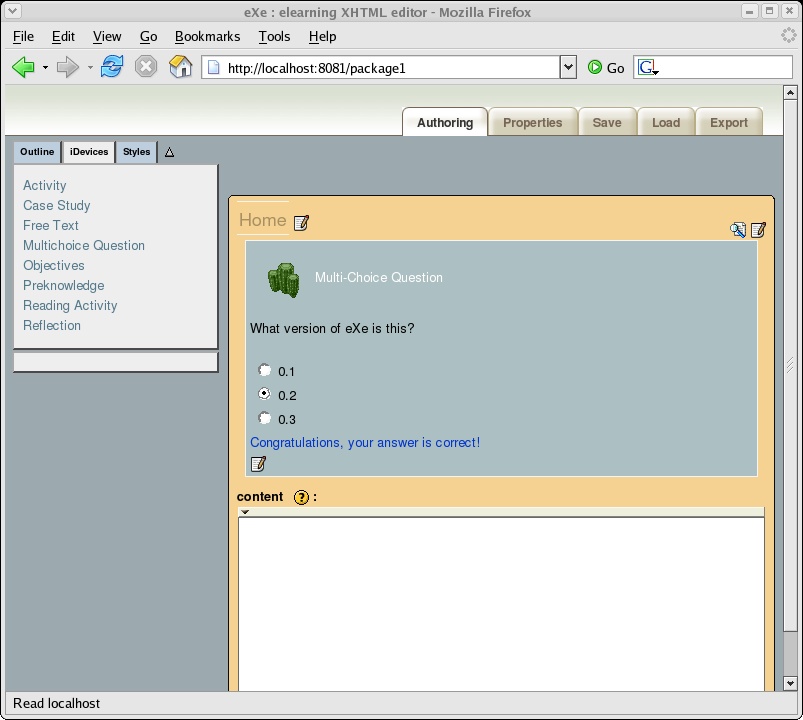Click the preview magnifier icon in the content pane
The width and height of the screenshot is (803, 720).
click(x=738, y=230)
